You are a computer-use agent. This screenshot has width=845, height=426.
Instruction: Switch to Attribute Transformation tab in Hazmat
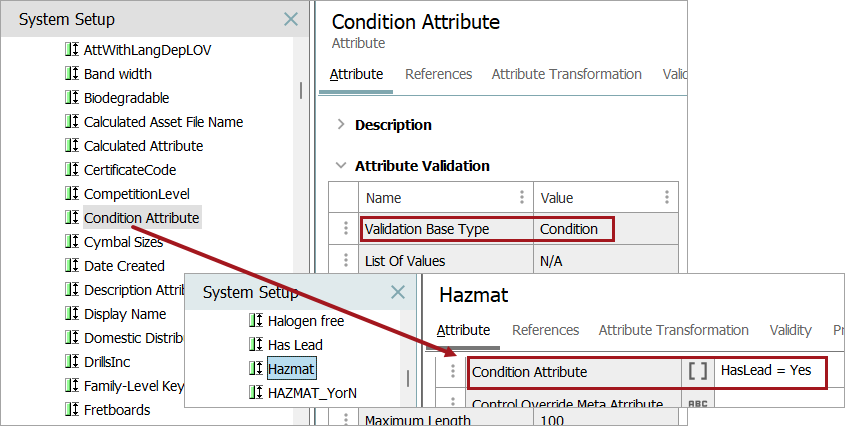pos(673,330)
